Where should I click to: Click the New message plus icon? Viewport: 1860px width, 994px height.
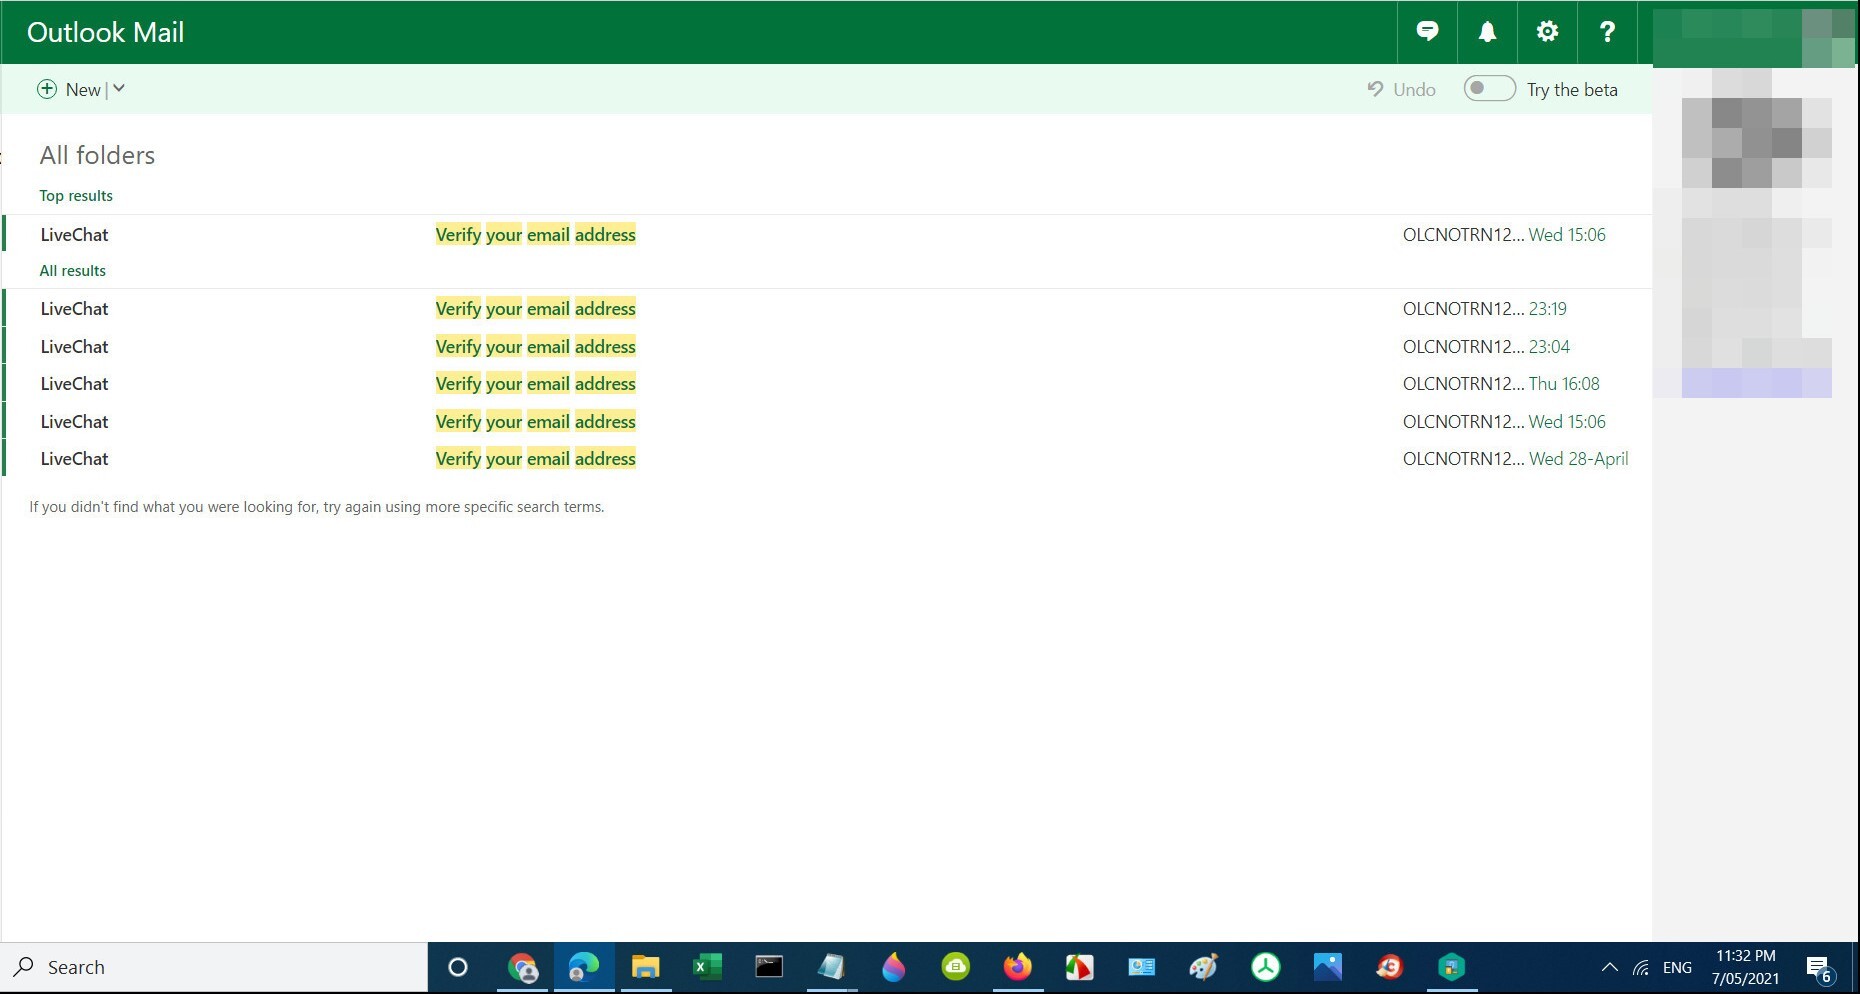point(47,89)
